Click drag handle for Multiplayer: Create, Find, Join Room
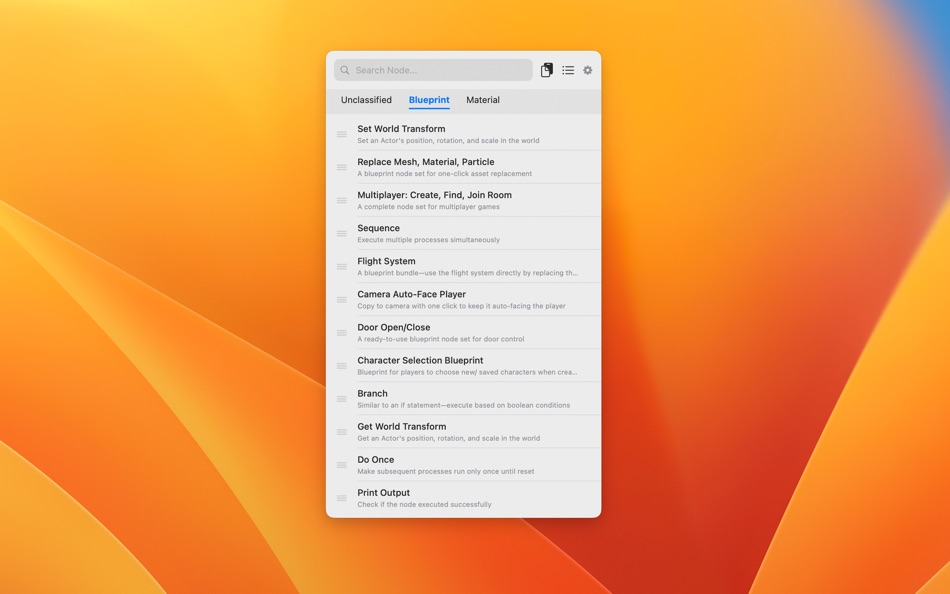The image size is (950, 594). tap(342, 201)
